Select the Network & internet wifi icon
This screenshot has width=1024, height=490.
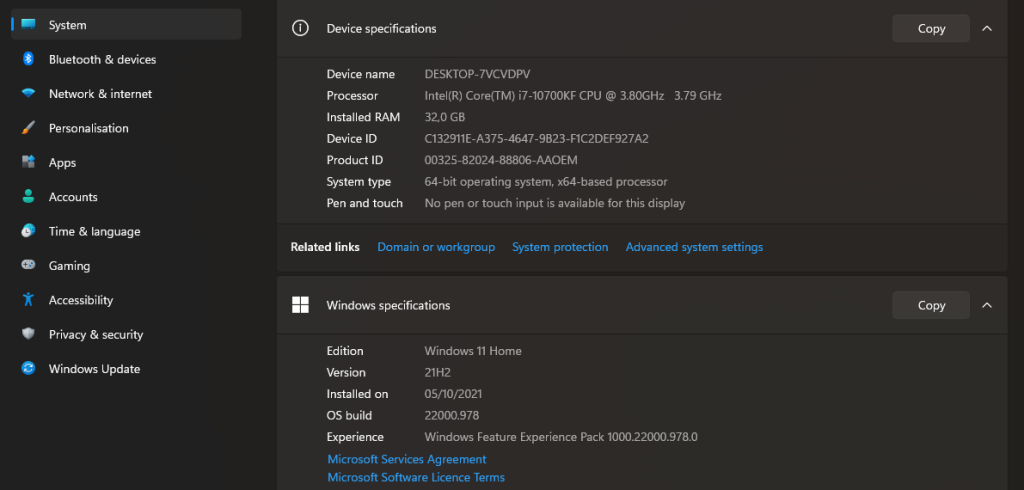(29, 94)
